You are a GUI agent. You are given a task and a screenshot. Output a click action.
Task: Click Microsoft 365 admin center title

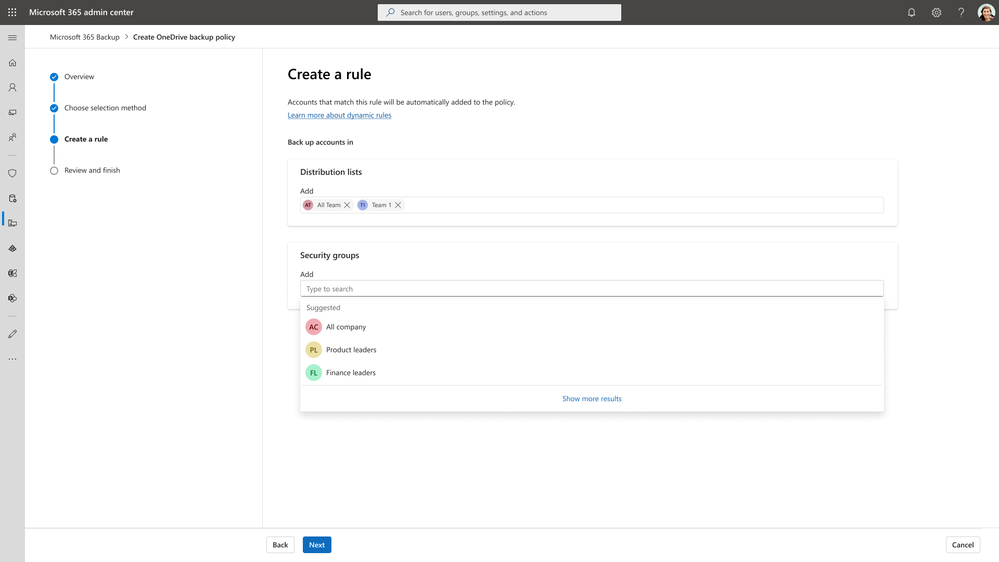coord(82,12)
